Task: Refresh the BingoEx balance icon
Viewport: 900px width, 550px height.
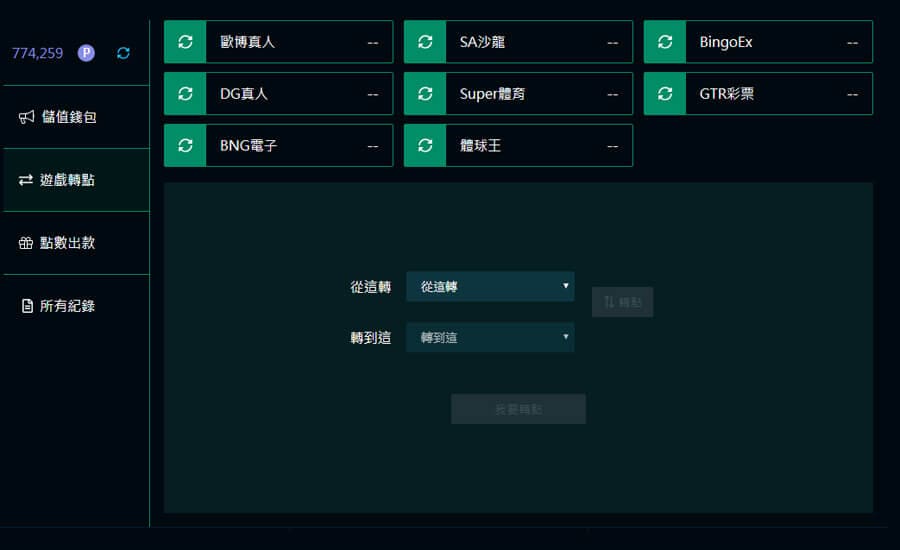Action: tap(665, 42)
